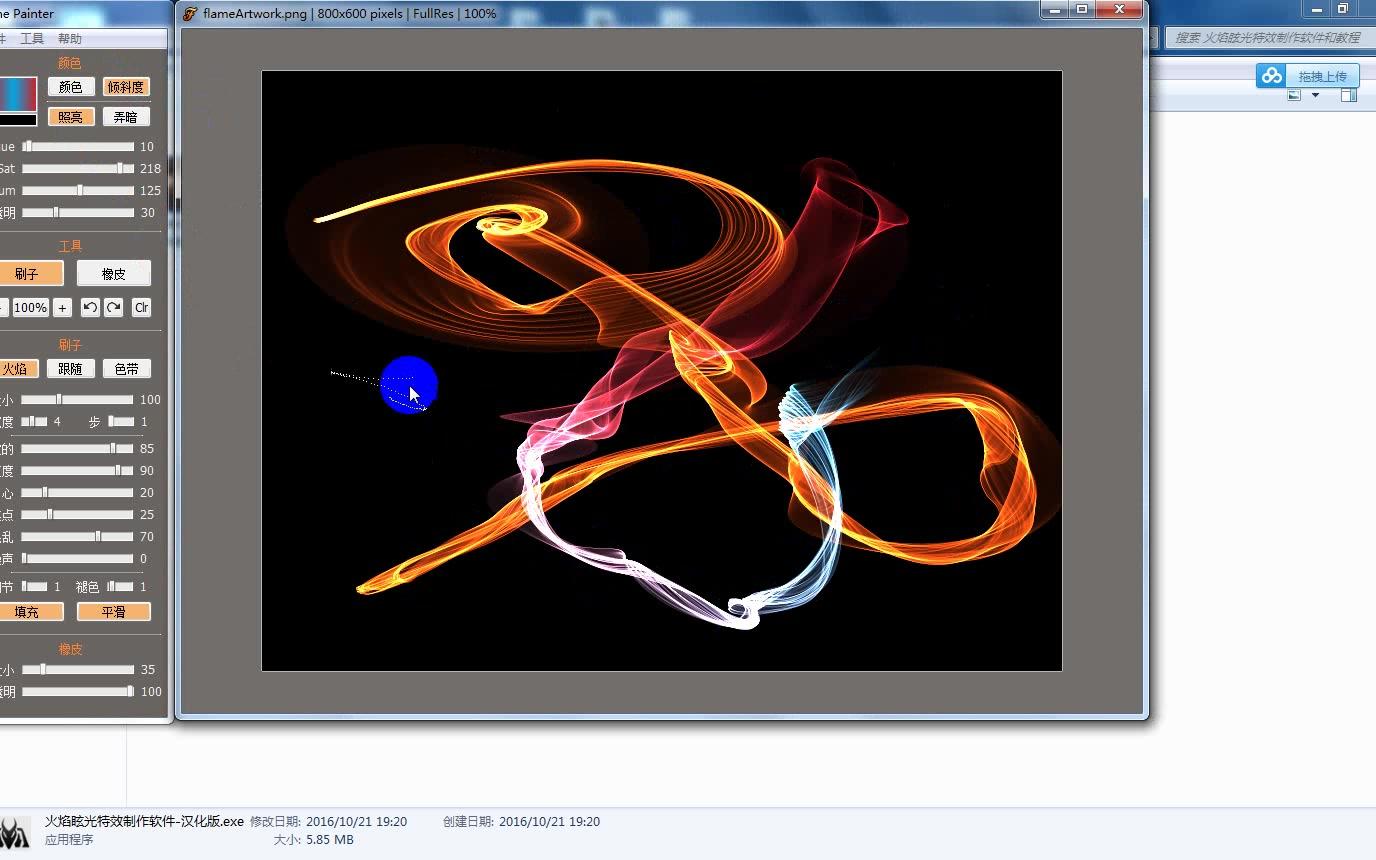Adjust the brush size slider showing 100
This screenshot has height=860, width=1376.
(x=78, y=400)
